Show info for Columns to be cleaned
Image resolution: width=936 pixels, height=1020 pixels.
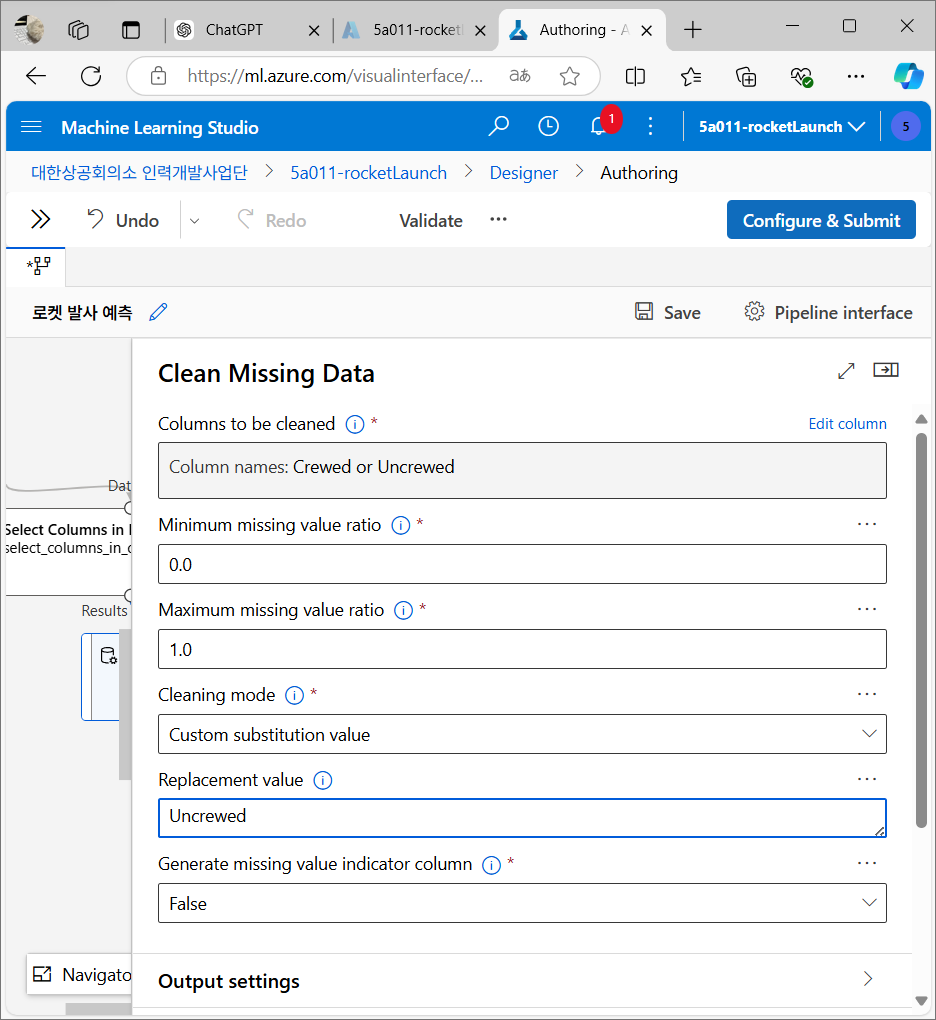[x=354, y=424]
